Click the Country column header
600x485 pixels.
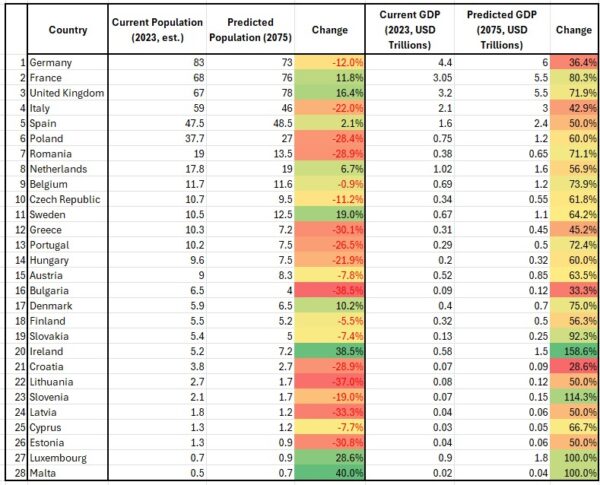pos(67,30)
